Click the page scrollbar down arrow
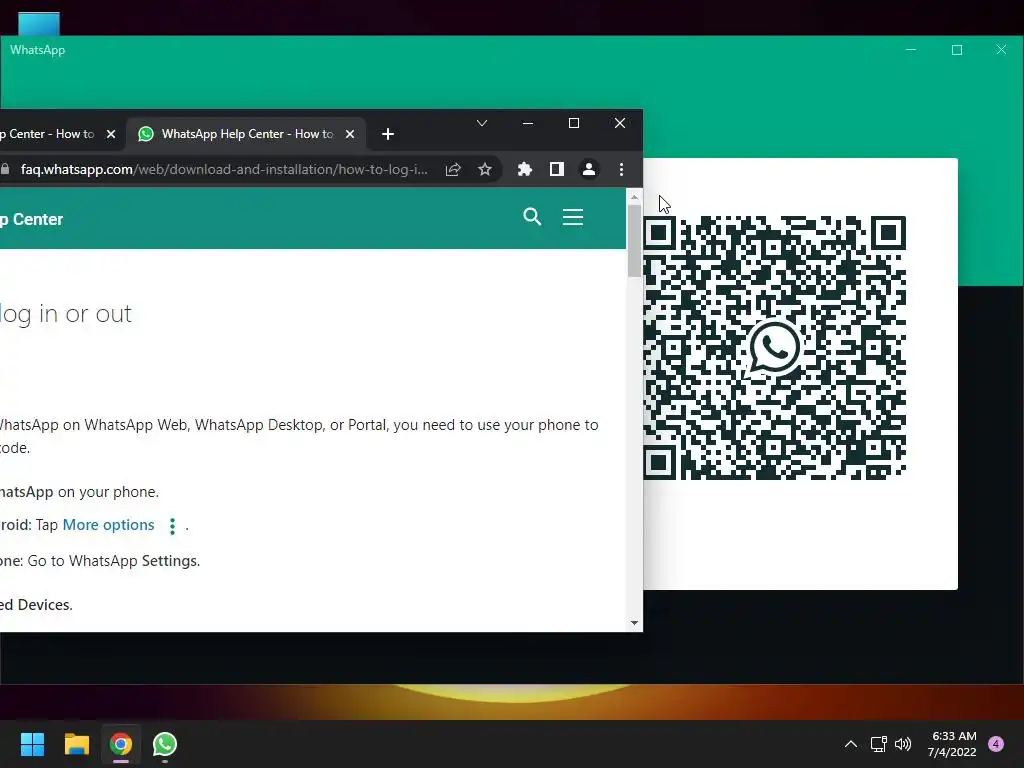 click(634, 623)
